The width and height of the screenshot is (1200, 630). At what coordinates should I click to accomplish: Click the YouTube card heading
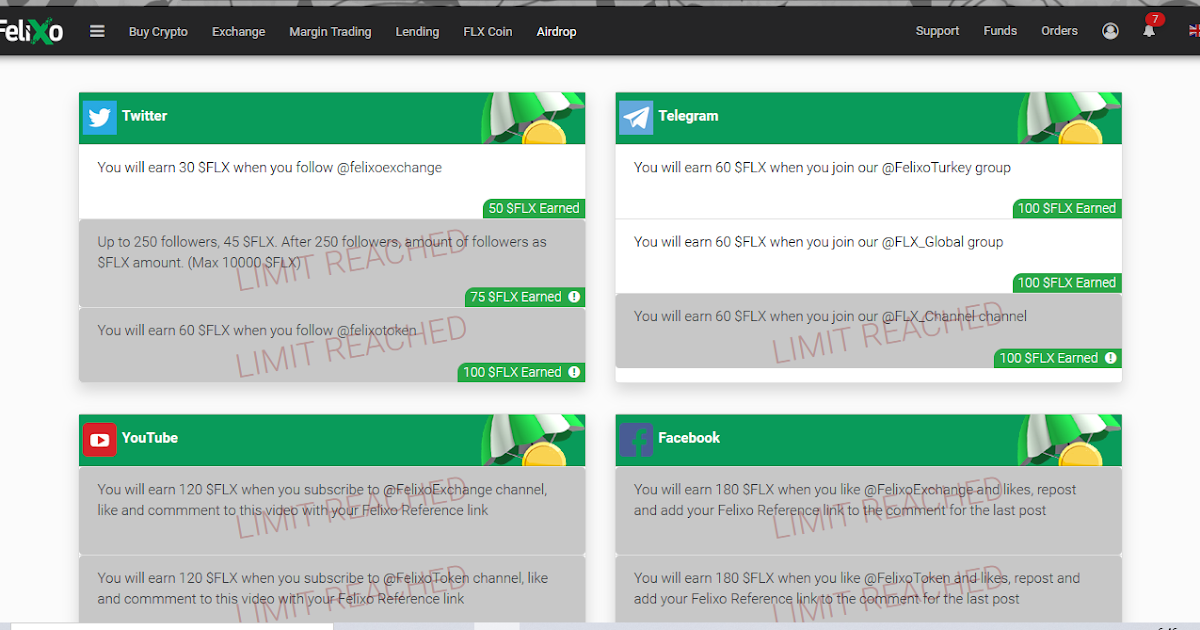150,438
